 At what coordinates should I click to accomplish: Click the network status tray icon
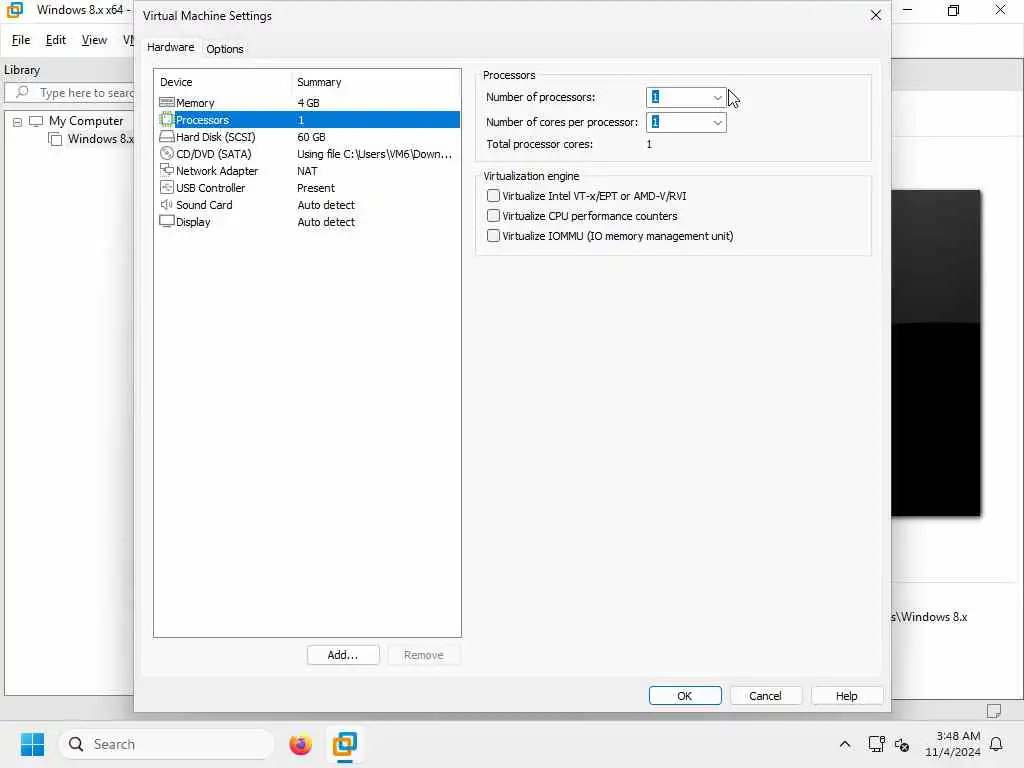pyautogui.click(x=876, y=744)
